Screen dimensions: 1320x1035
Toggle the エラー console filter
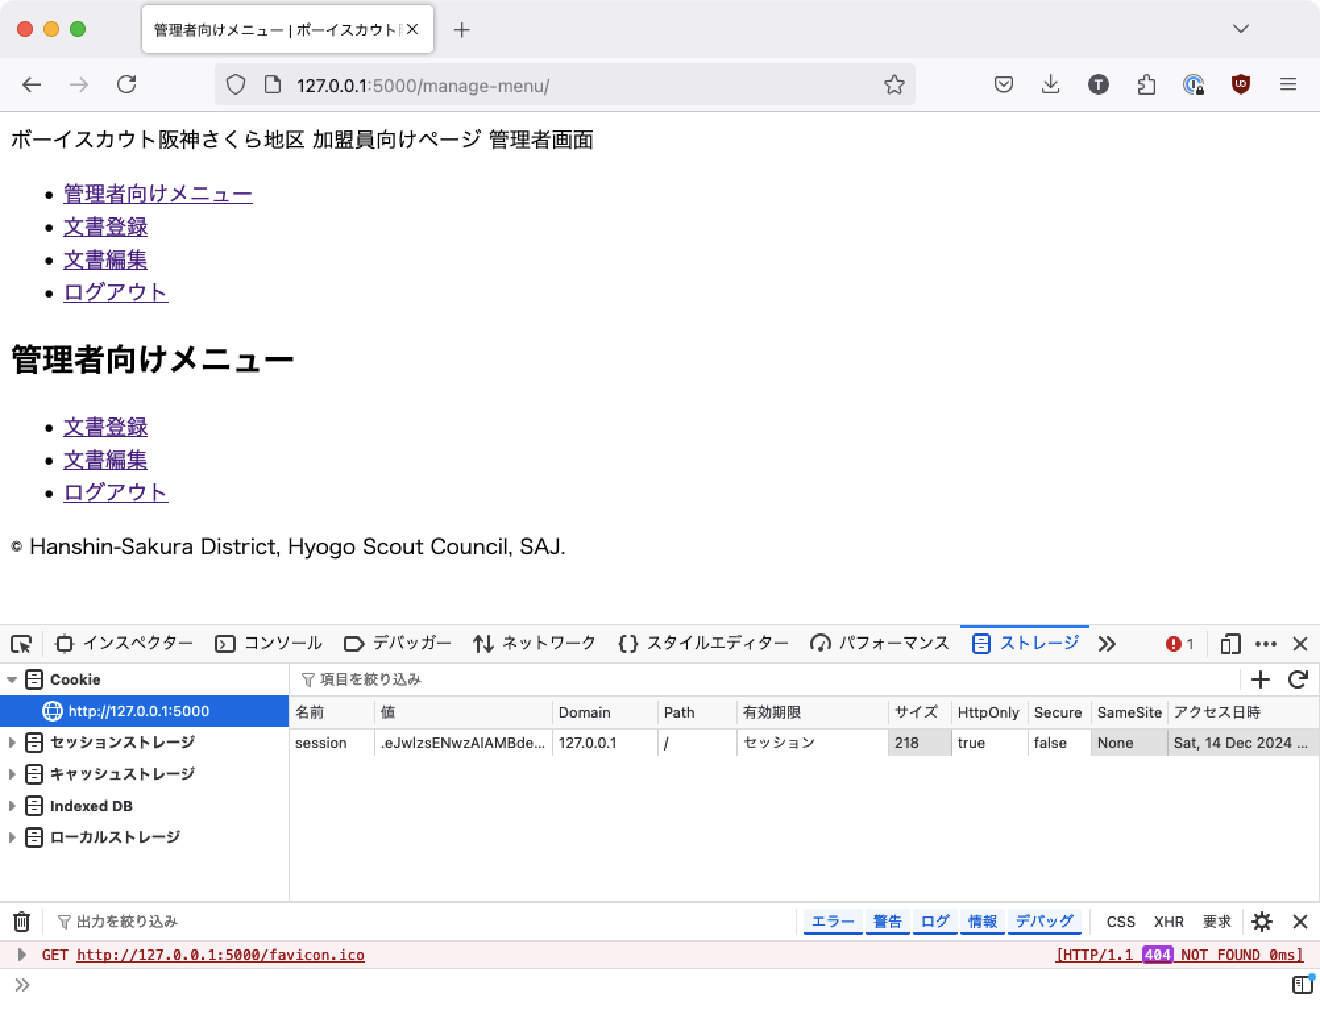[832, 921]
